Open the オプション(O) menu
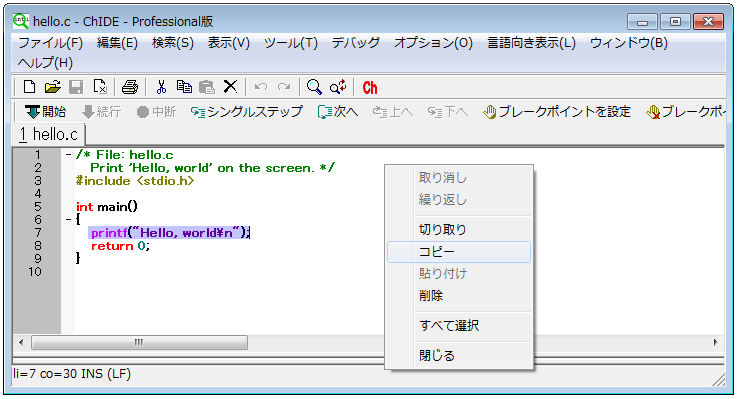The width and height of the screenshot is (738, 399). point(433,43)
